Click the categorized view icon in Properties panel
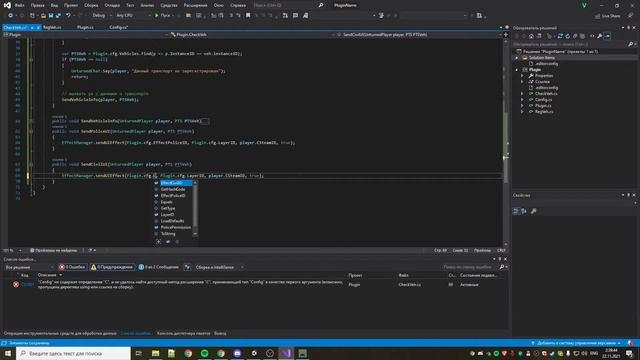 [516, 211]
